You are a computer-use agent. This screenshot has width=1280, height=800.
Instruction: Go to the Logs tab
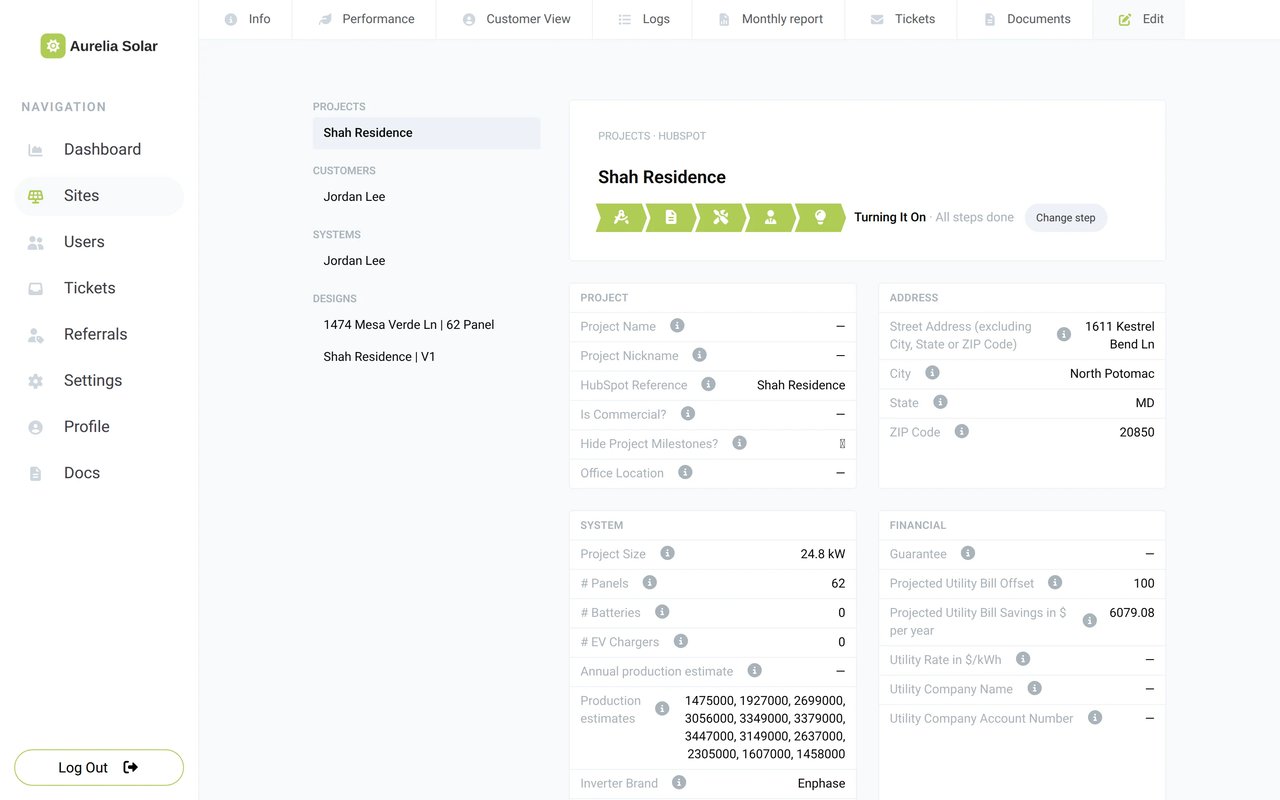(643, 19)
